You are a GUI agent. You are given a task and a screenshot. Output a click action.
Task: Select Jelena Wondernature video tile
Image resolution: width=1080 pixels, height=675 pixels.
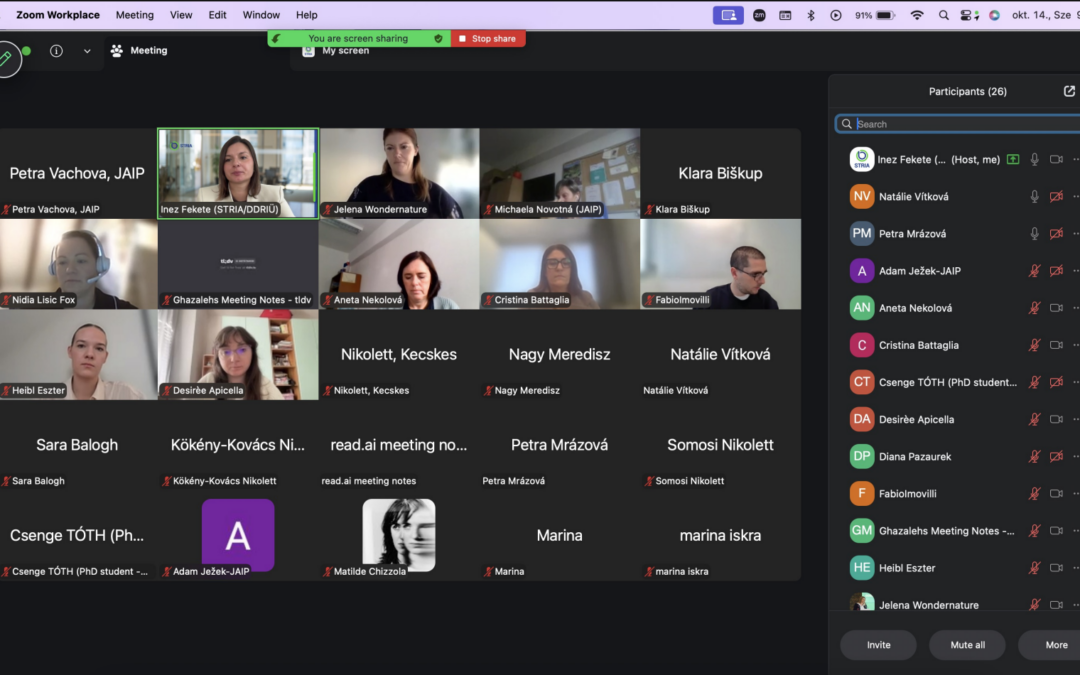399,174
